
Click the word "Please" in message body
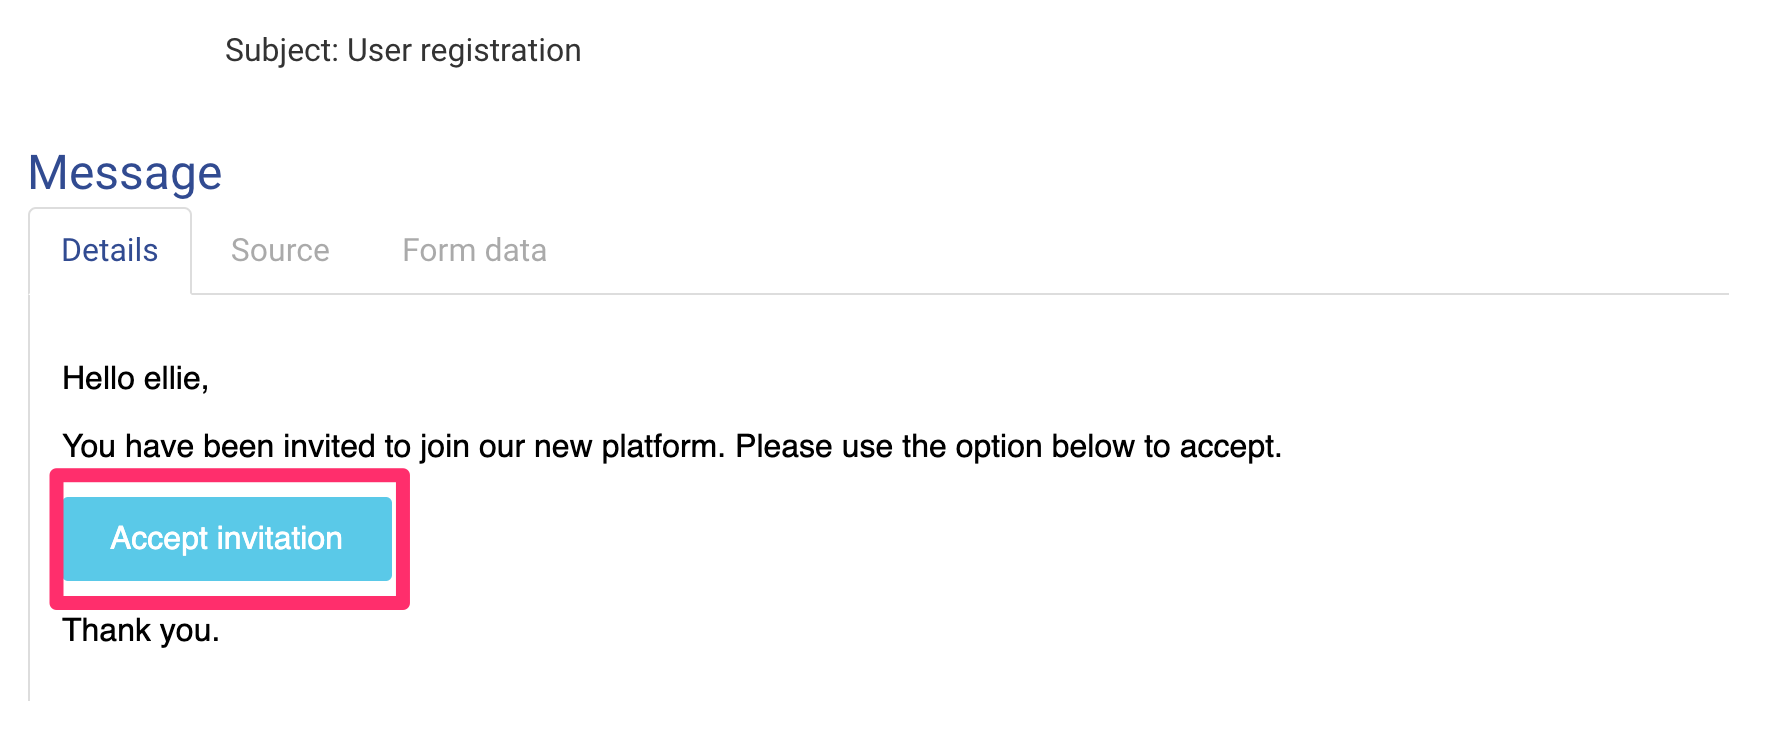click(783, 446)
